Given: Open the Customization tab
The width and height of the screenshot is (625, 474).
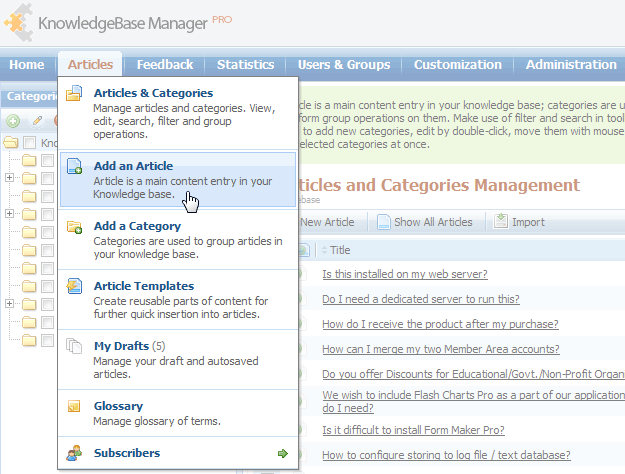Looking at the screenshot, I should pos(458,65).
